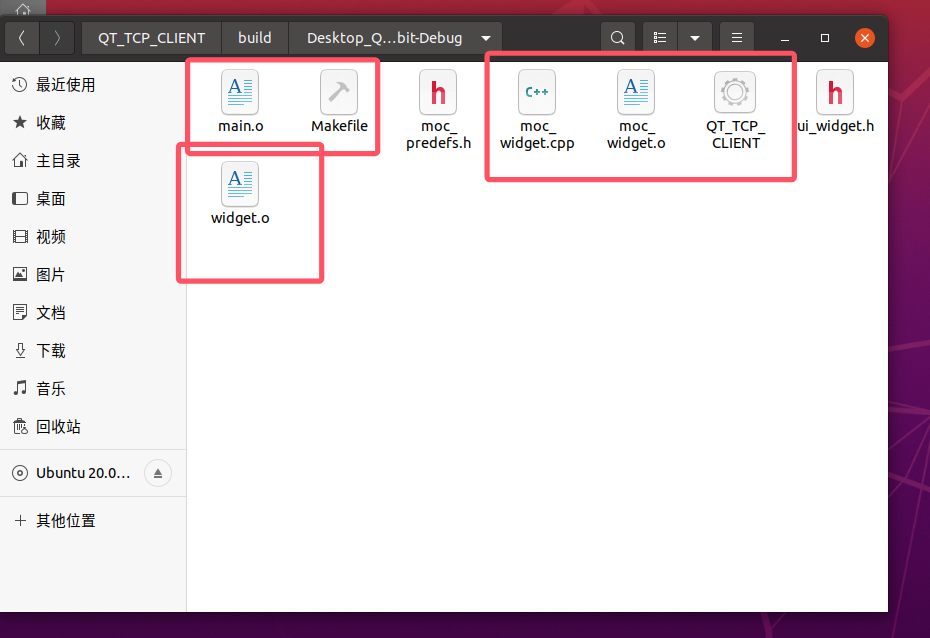Open the path bar dropdown after Desktop_Q...bit-Debug
Screen dimensions: 930x638
pyautogui.click(x=486, y=38)
